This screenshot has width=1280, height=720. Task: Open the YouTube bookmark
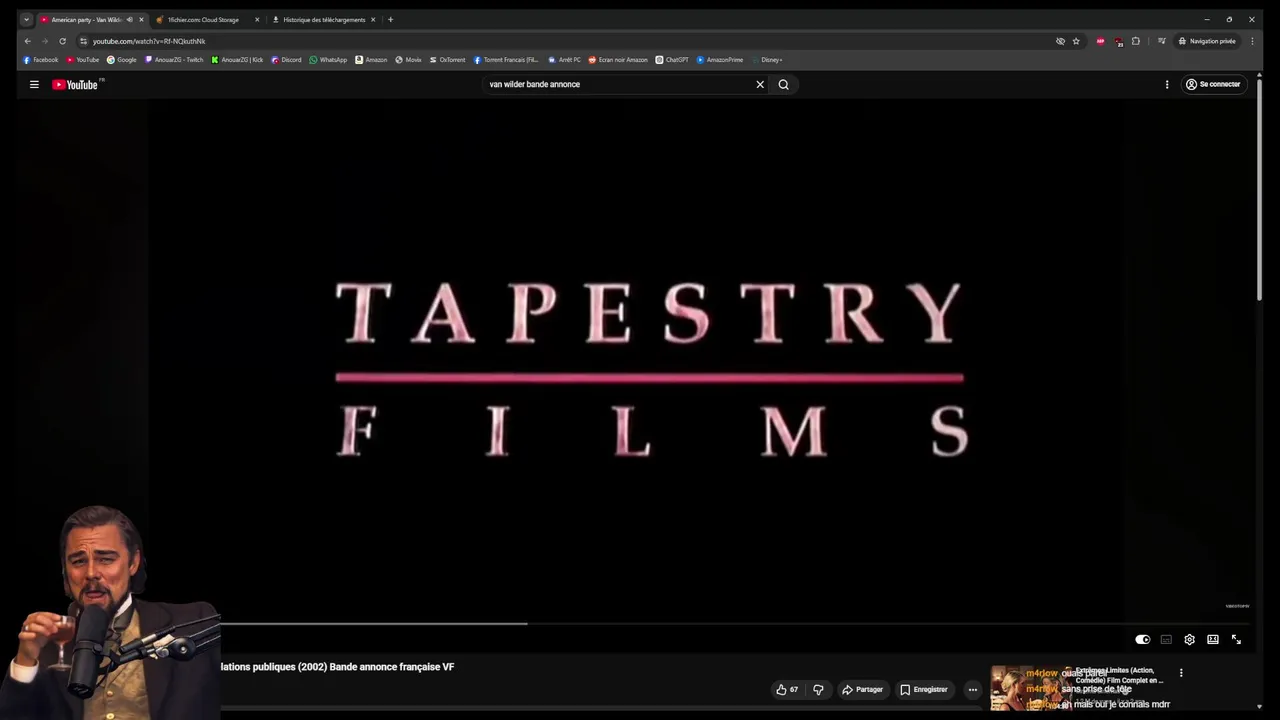pyautogui.click(x=83, y=60)
